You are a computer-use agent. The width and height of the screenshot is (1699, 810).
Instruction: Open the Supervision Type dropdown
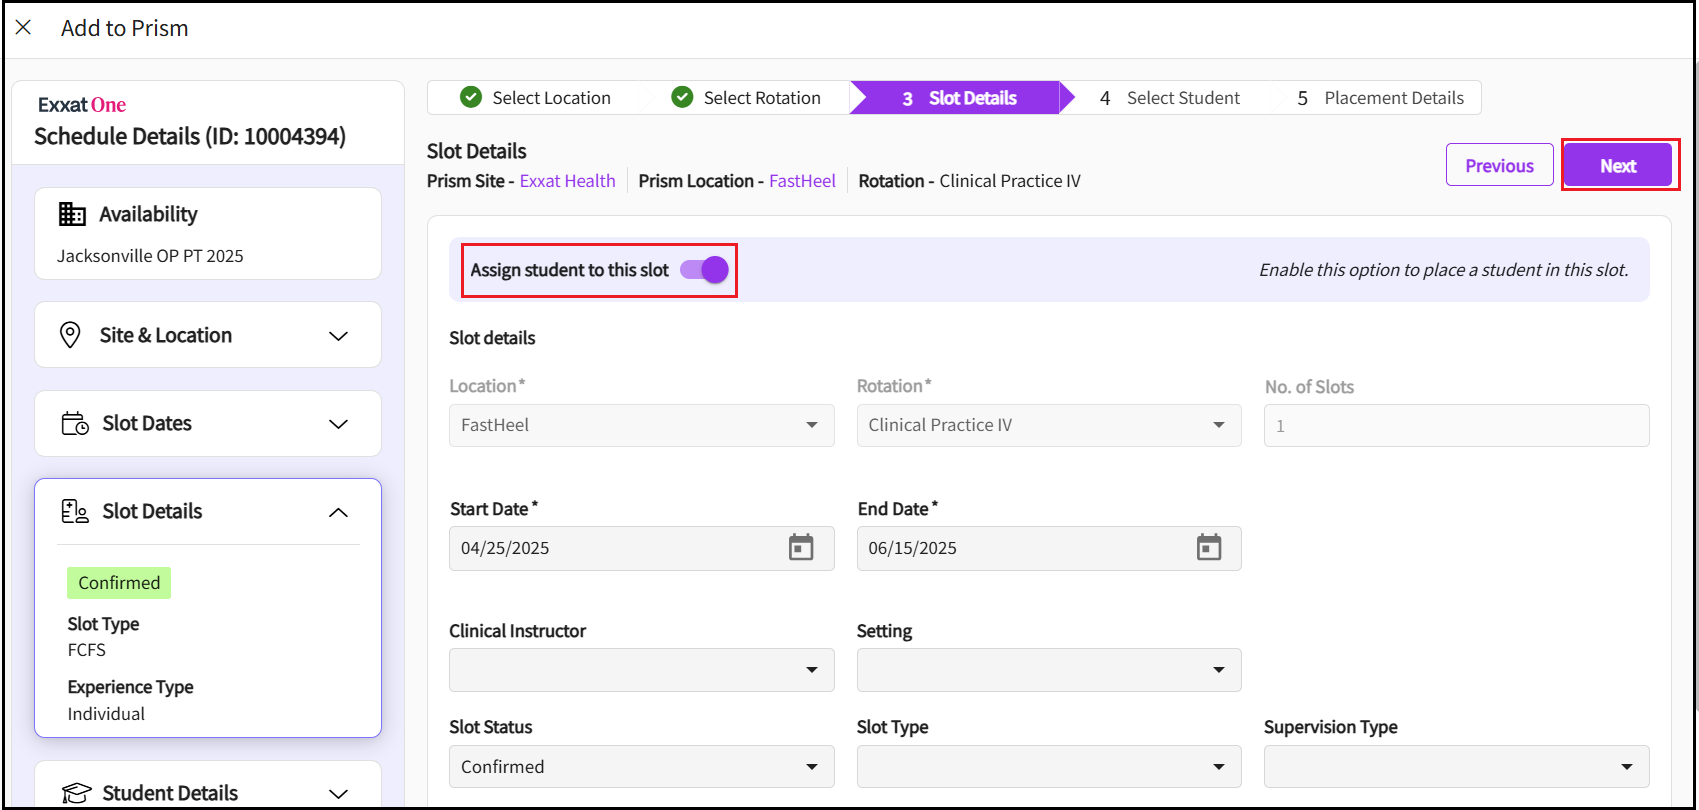(x=1456, y=767)
